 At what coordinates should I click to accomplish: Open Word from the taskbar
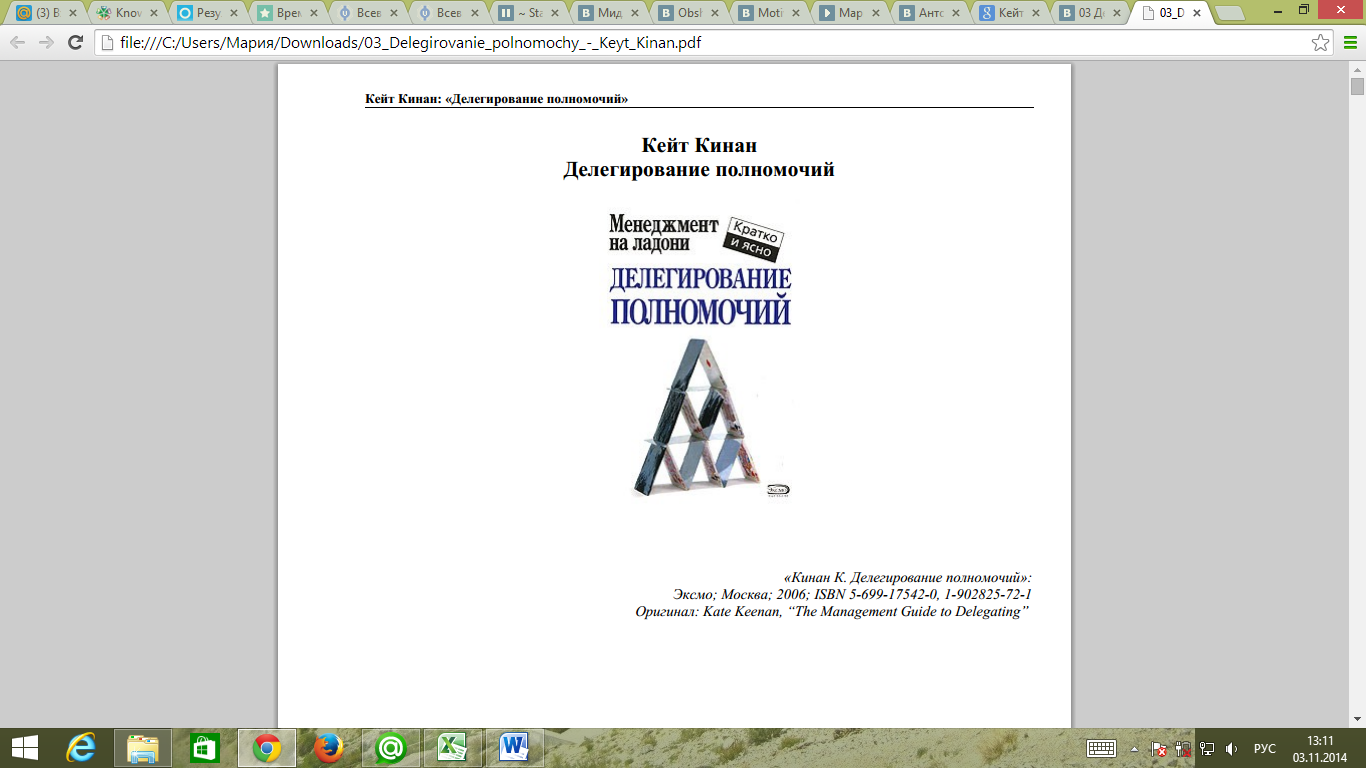[514, 747]
